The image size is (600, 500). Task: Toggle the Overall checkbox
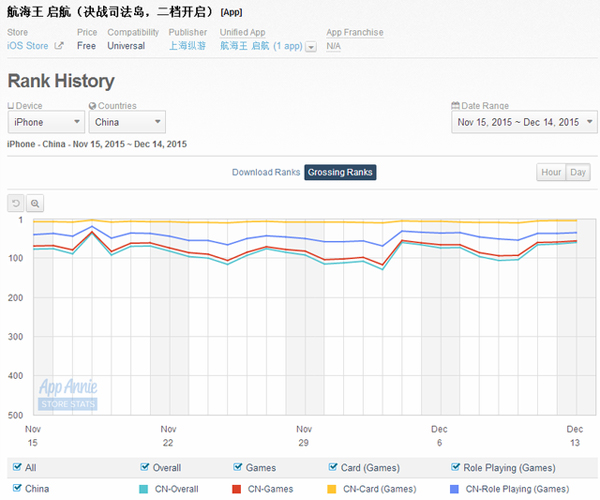(145, 467)
